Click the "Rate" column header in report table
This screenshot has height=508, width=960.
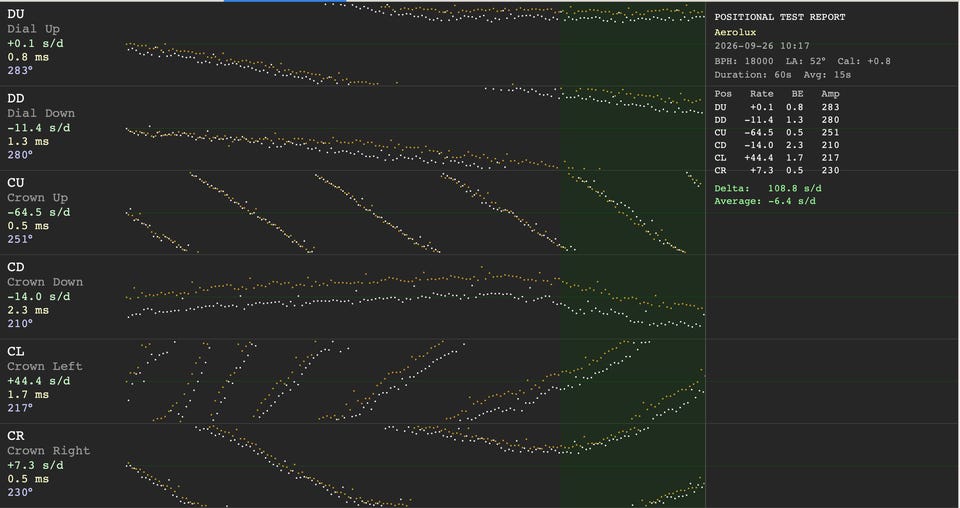(762, 94)
